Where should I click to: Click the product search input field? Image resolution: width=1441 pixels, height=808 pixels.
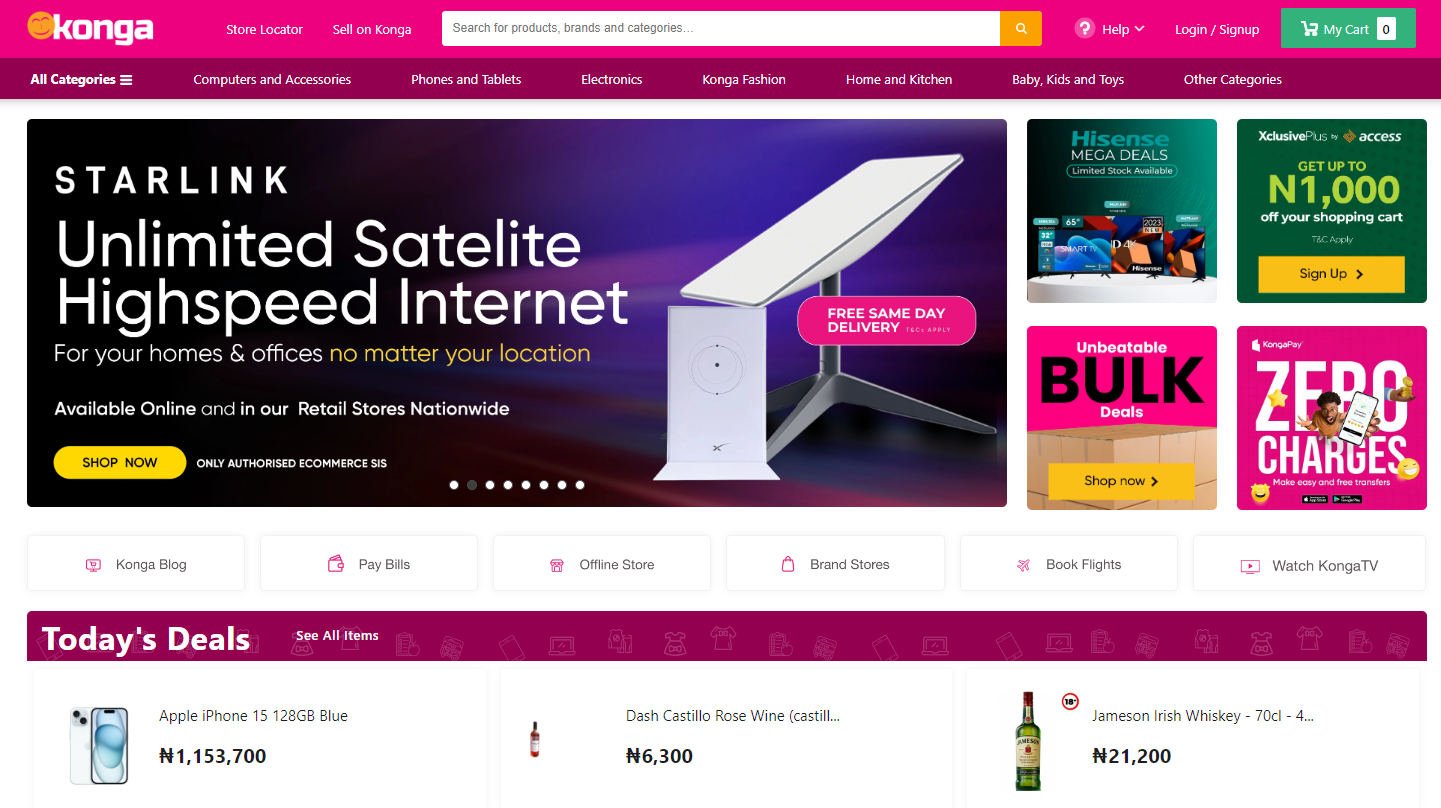click(x=721, y=28)
